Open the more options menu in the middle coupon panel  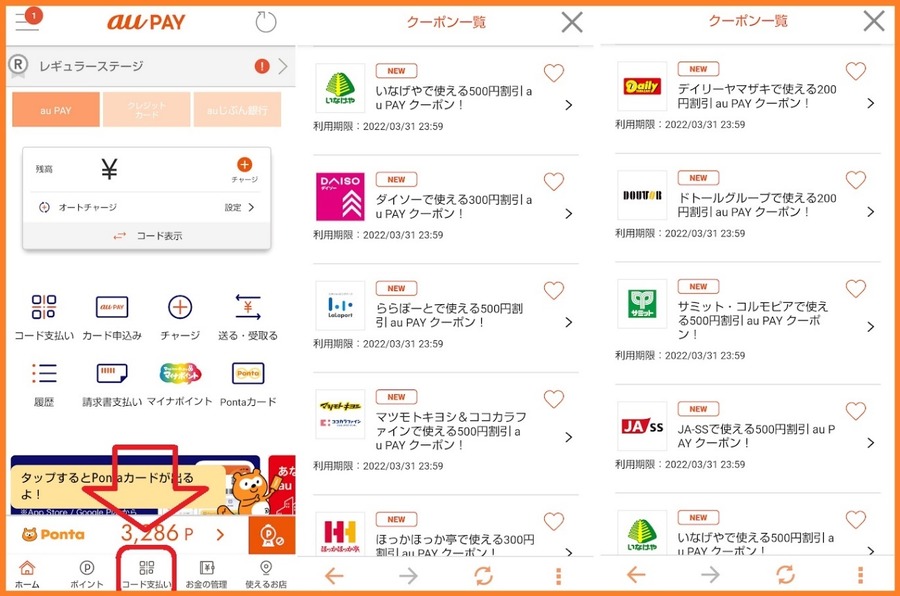coord(558,576)
